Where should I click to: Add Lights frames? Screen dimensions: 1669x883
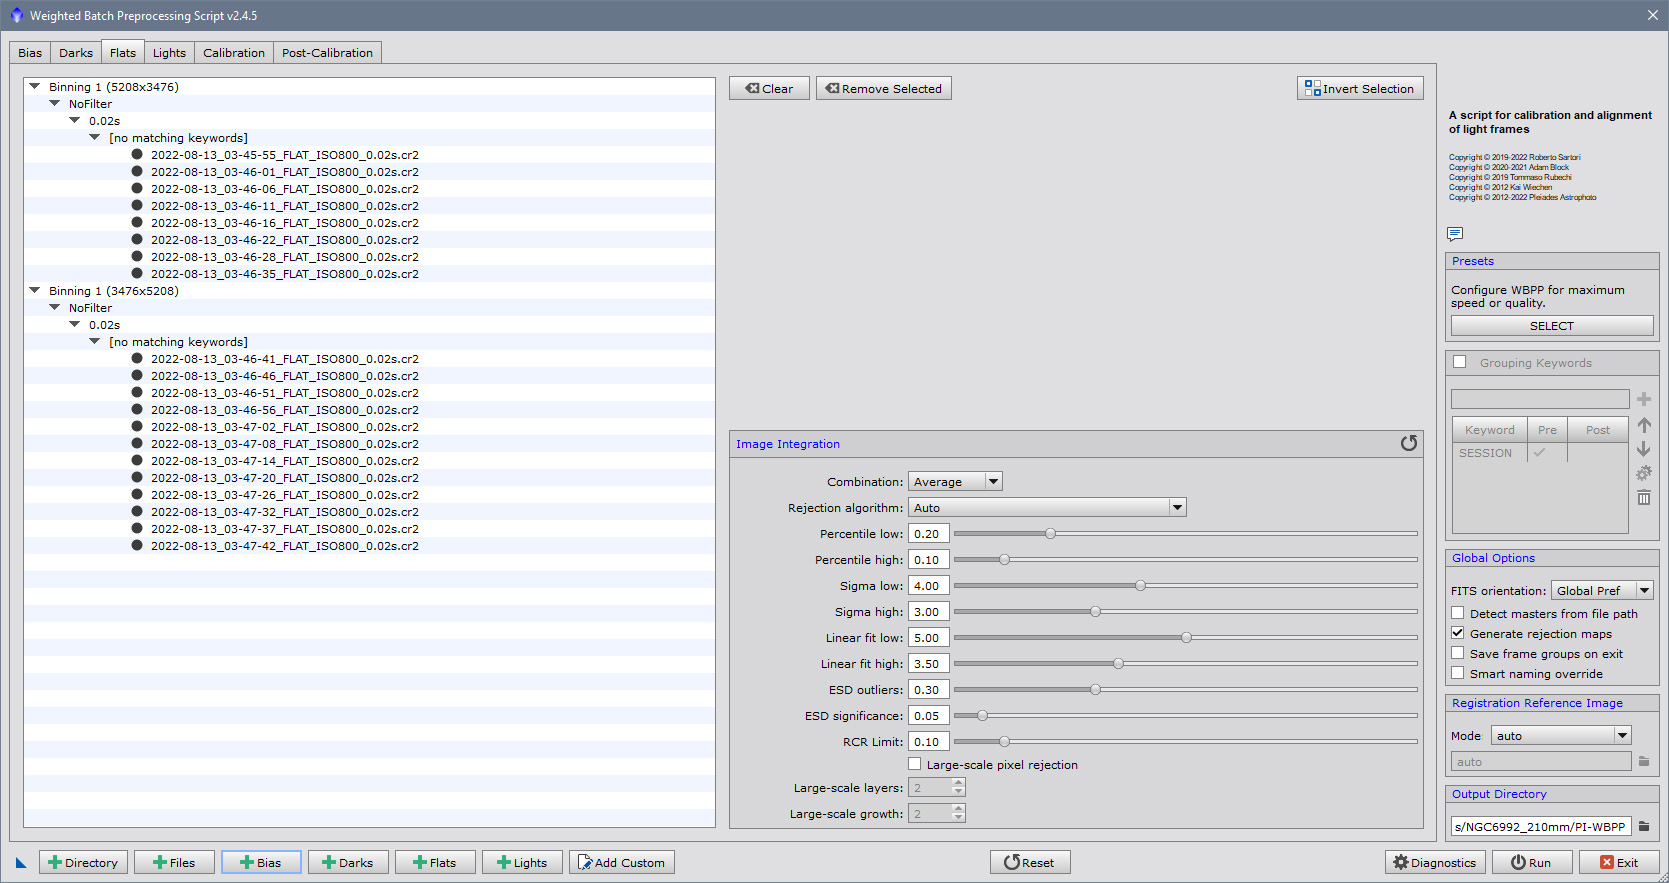point(522,862)
